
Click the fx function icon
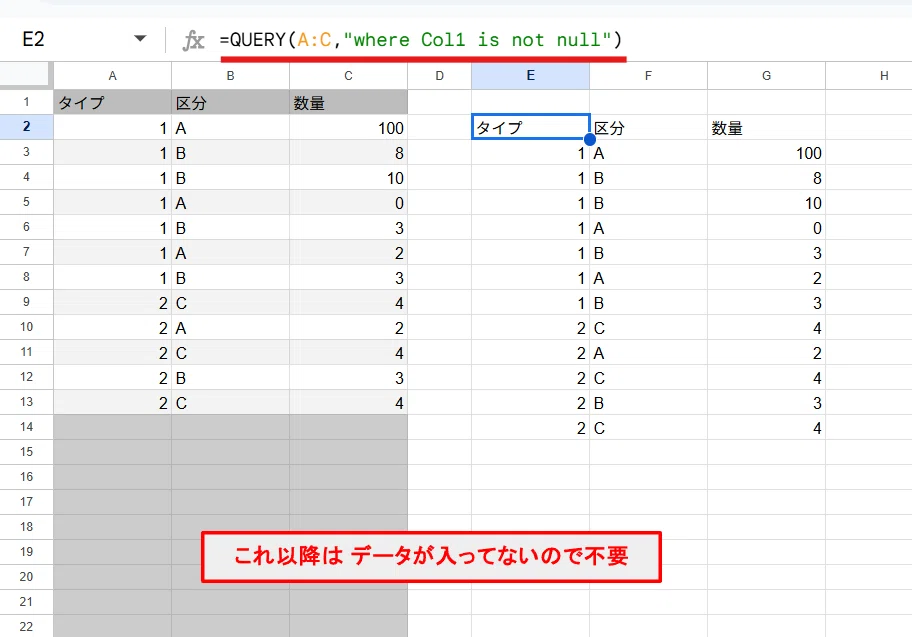coord(193,40)
